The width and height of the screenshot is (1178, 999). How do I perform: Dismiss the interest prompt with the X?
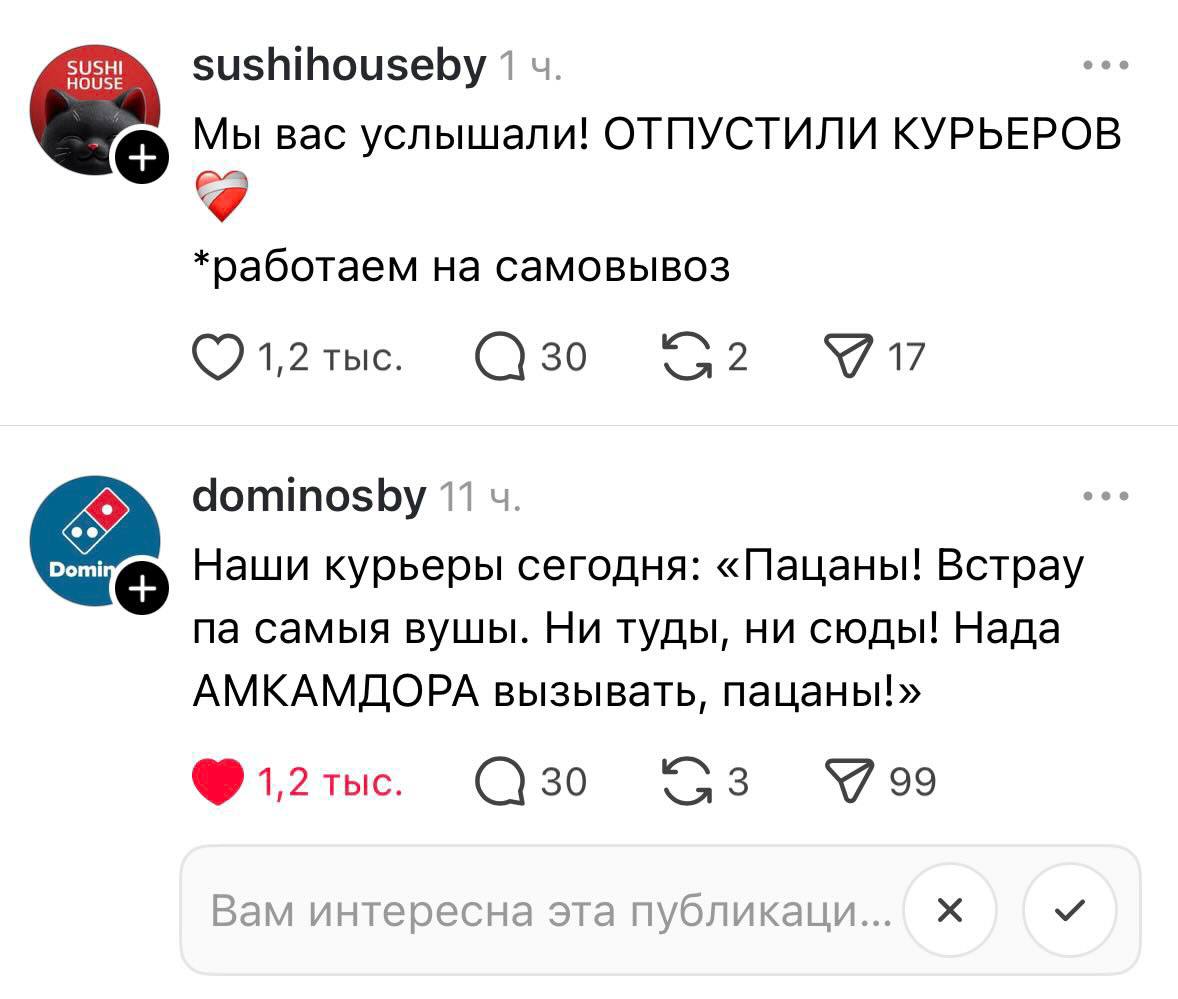[x=950, y=910]
